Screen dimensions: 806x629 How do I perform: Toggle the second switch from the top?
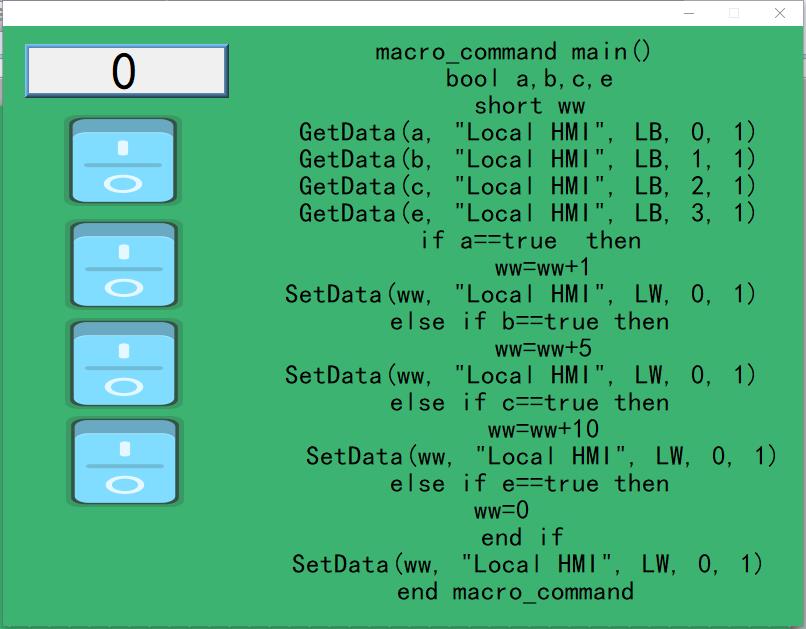(x=123, y=264)
